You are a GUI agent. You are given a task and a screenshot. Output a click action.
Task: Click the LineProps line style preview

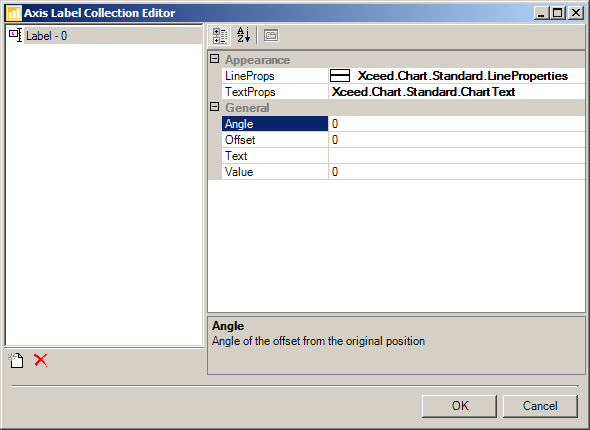tap(340, 76)
